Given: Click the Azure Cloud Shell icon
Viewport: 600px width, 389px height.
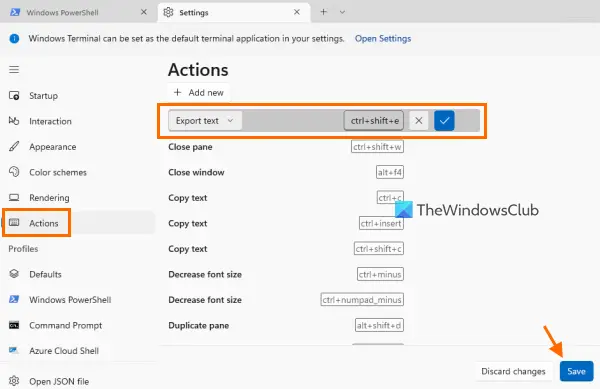Looking at the screenshot, I should coord(14,350).
